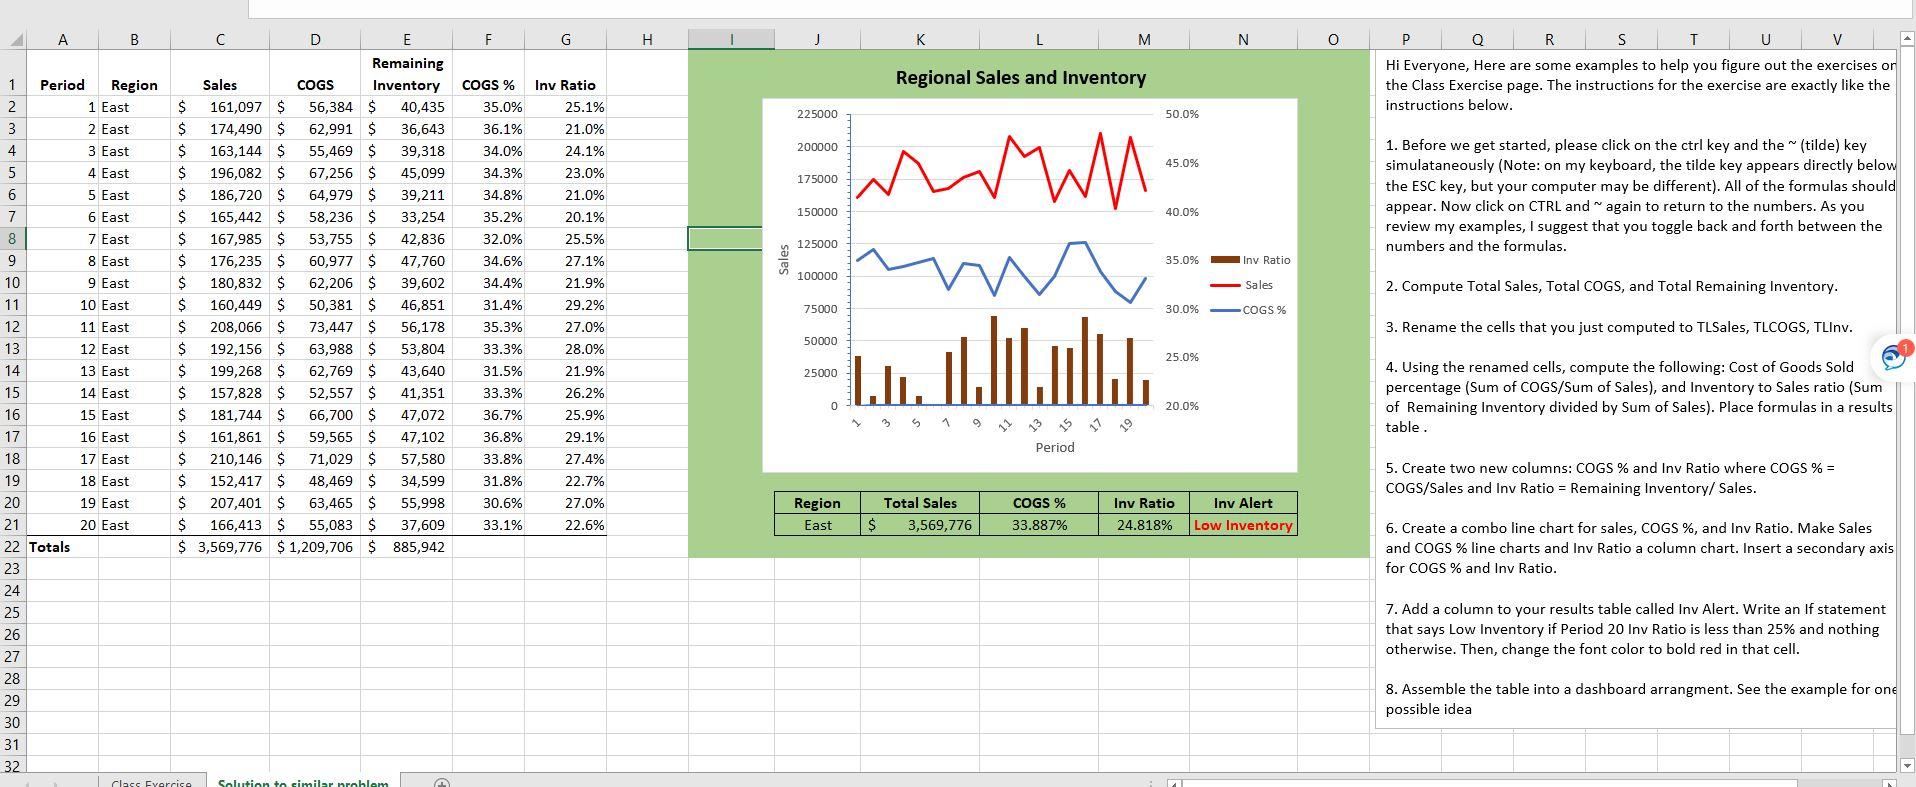Screen dimensions: 1916x787
Task: Select the total COGS cell 1,209,706
Action: pos(315,547)
